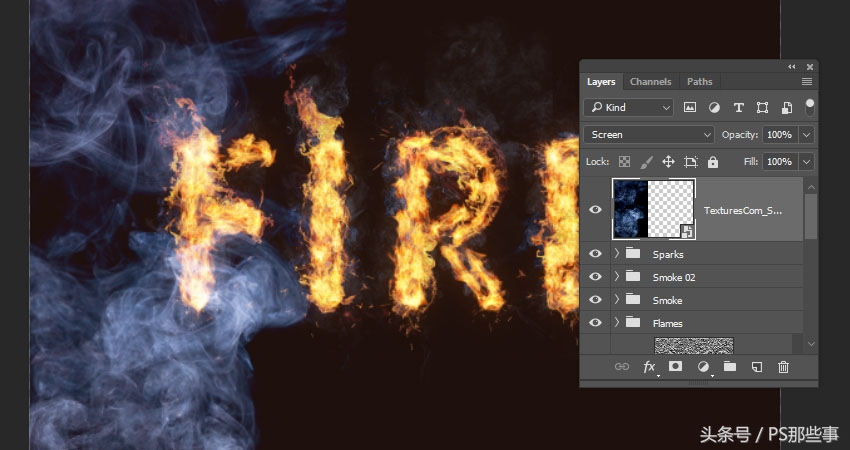
Task: Switch to the Paths tab
Action: point(700,81)
